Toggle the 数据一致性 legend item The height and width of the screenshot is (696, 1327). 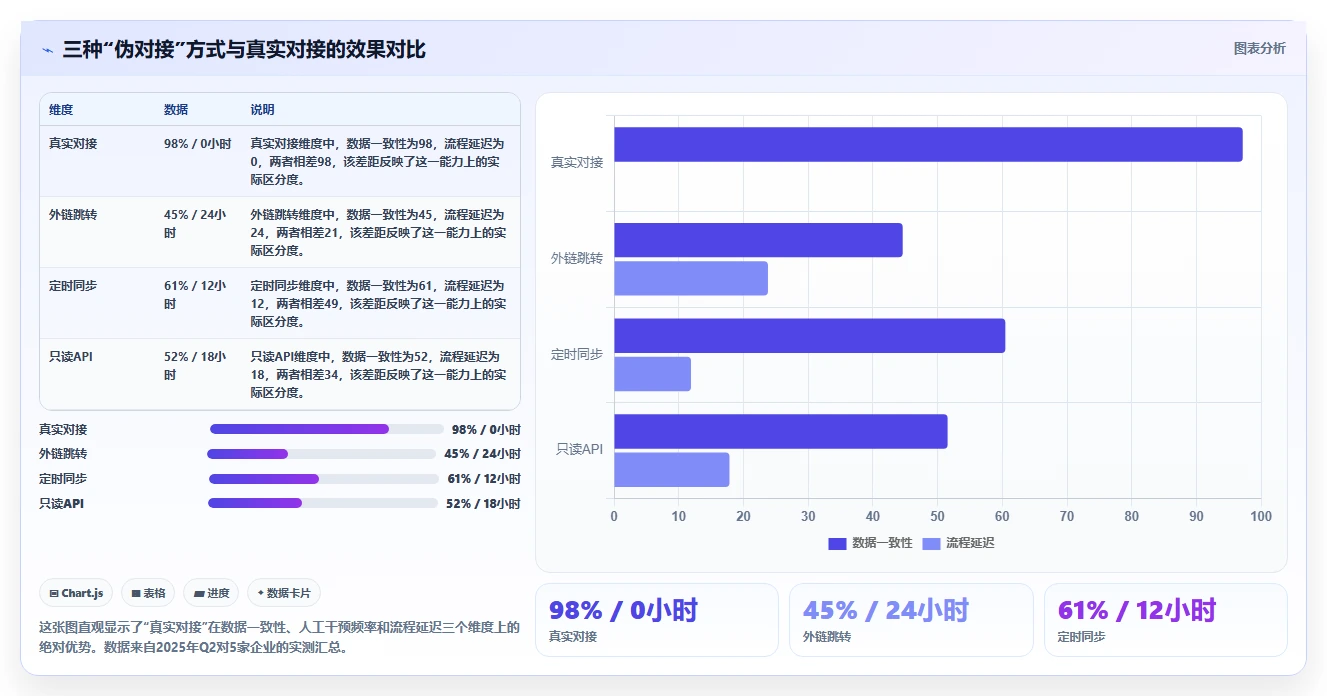[870, 543]
